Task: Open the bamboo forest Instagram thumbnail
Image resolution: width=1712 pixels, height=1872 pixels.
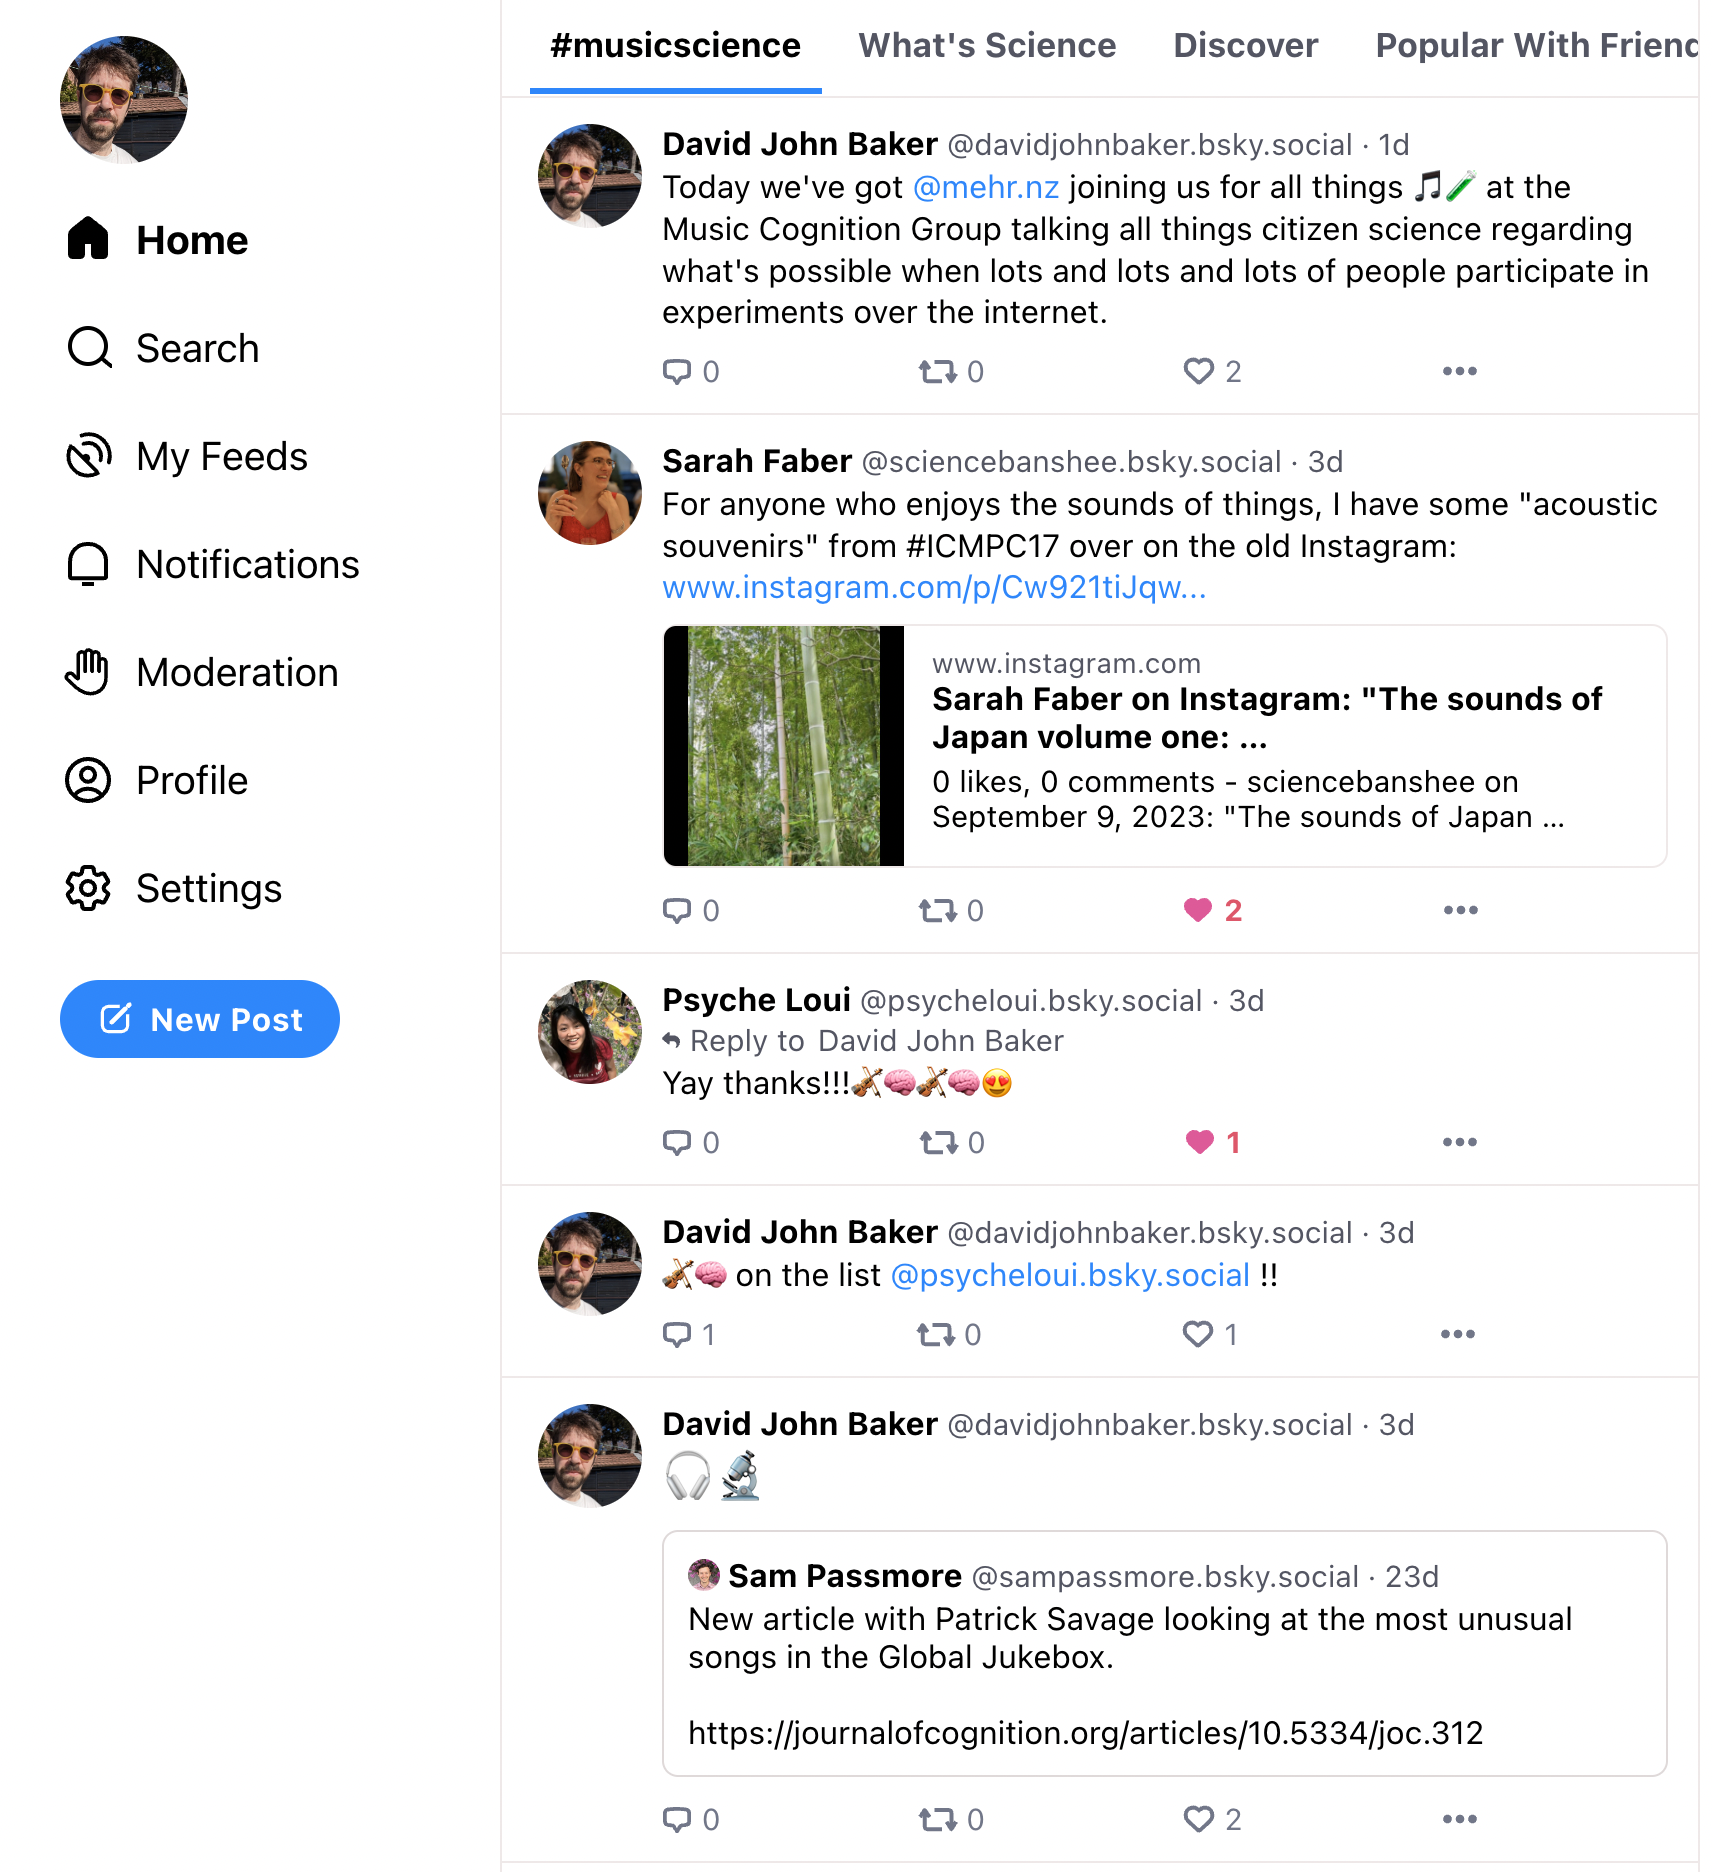Action: point(784,746)
